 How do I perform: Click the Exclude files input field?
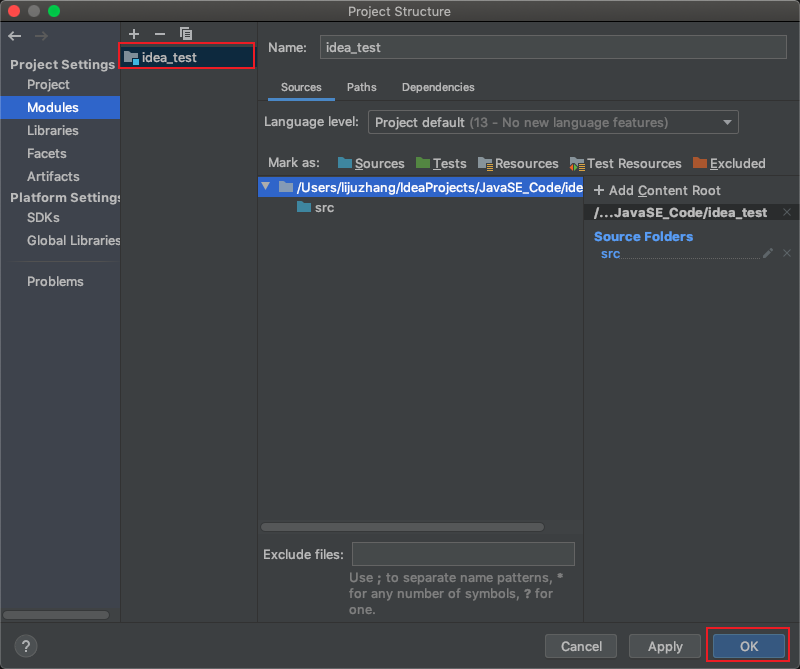(x=463, y=554)
